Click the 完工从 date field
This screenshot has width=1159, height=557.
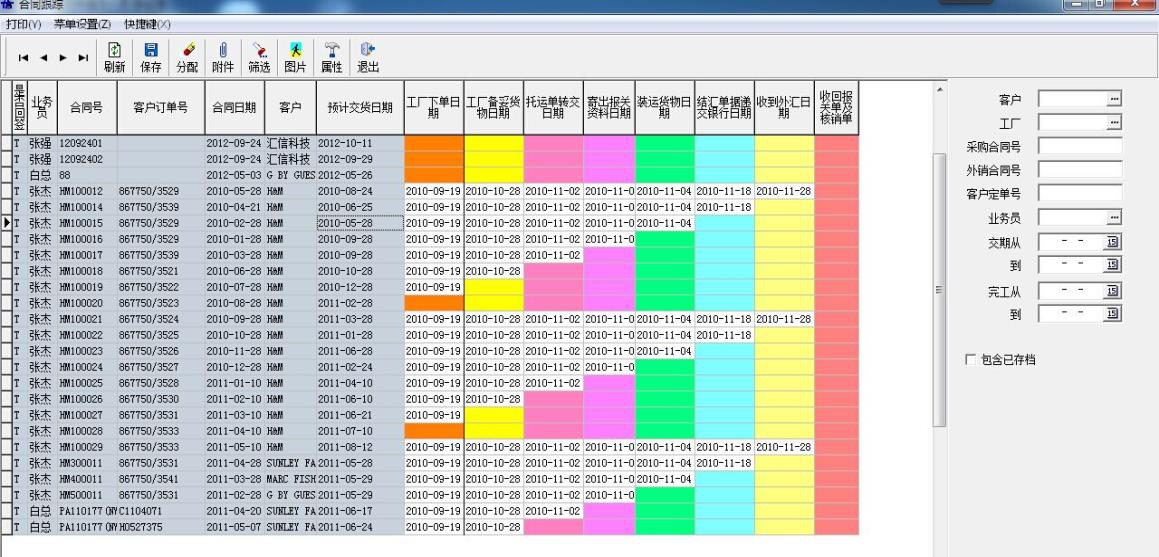click(x=1072, y=290)
